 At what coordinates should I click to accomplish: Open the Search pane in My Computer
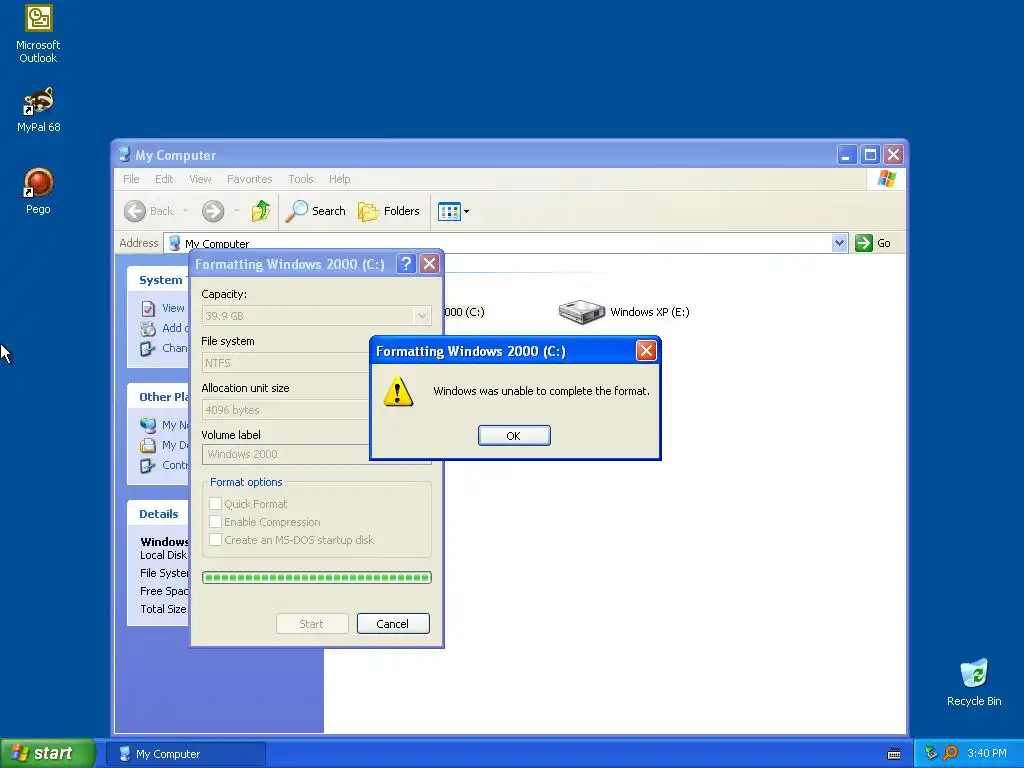[x=315, y=211]
